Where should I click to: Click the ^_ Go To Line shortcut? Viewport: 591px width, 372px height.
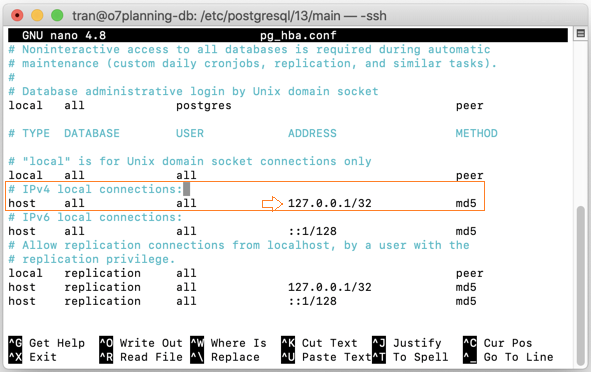point(508,357)
